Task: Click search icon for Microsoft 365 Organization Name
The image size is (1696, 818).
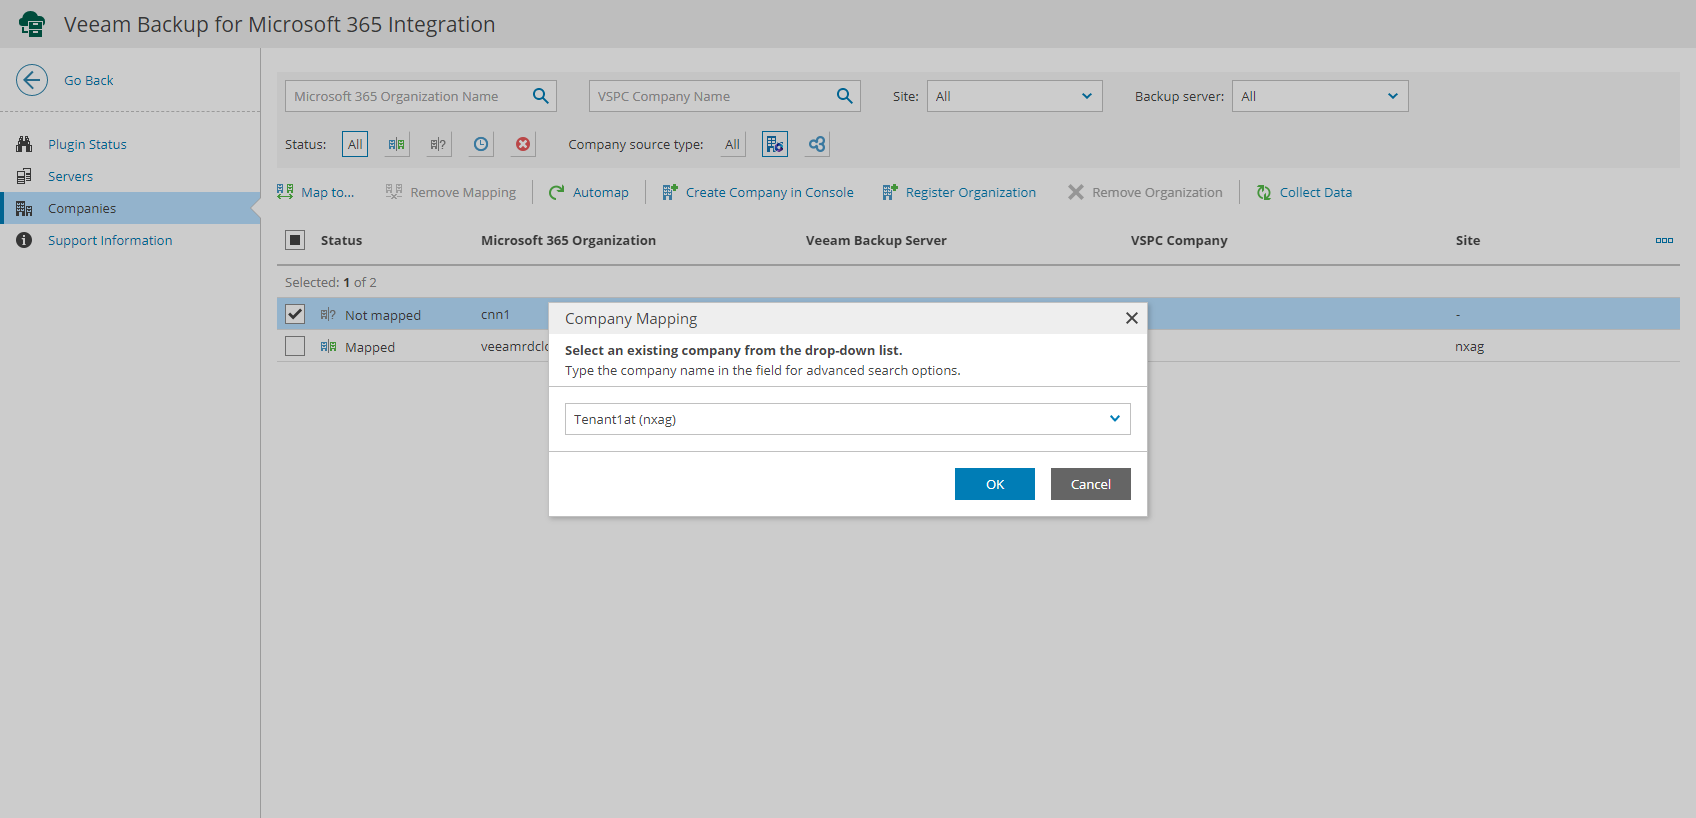Action: pos(541,96)
